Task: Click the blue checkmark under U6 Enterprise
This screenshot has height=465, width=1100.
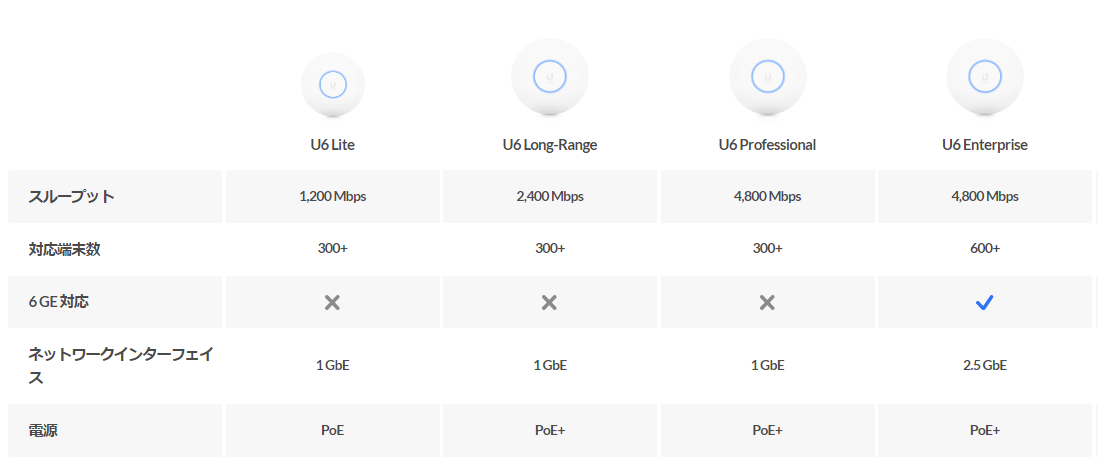Action: click(985, 302)
